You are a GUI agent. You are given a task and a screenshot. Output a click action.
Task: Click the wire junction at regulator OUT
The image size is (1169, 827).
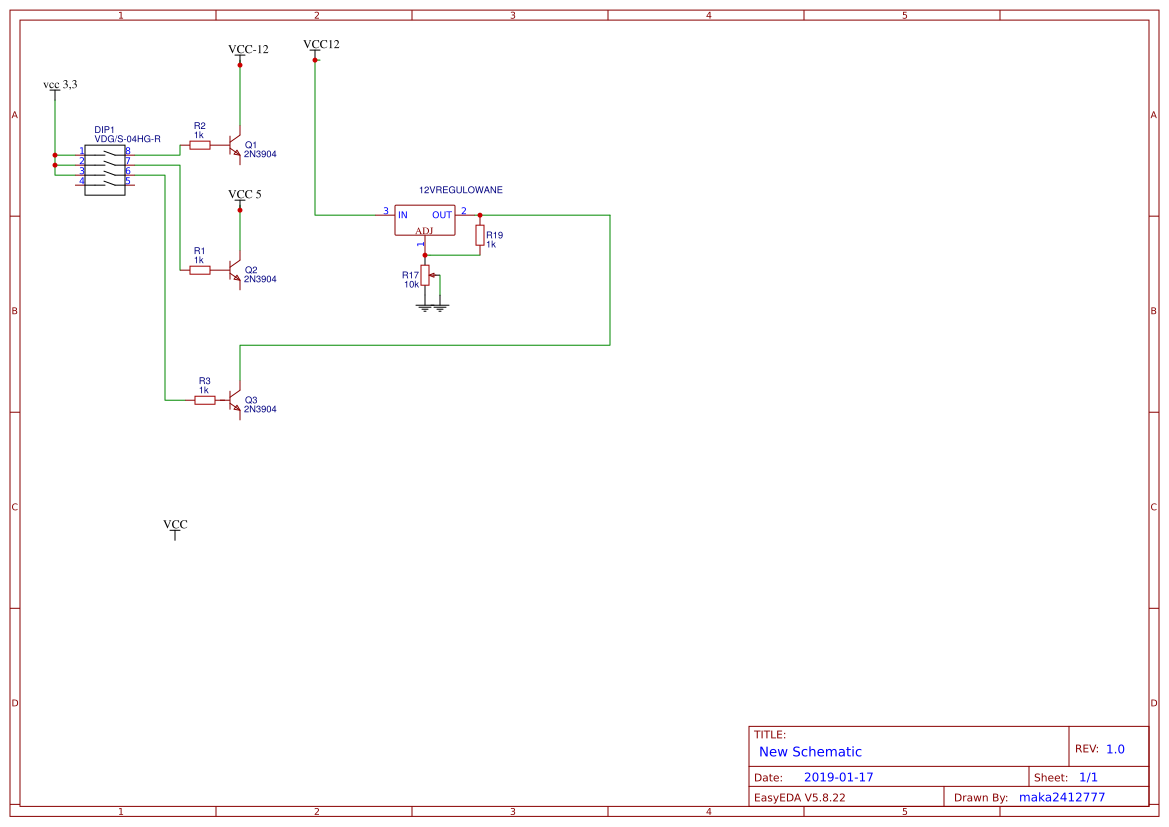(x=480, y=216)
